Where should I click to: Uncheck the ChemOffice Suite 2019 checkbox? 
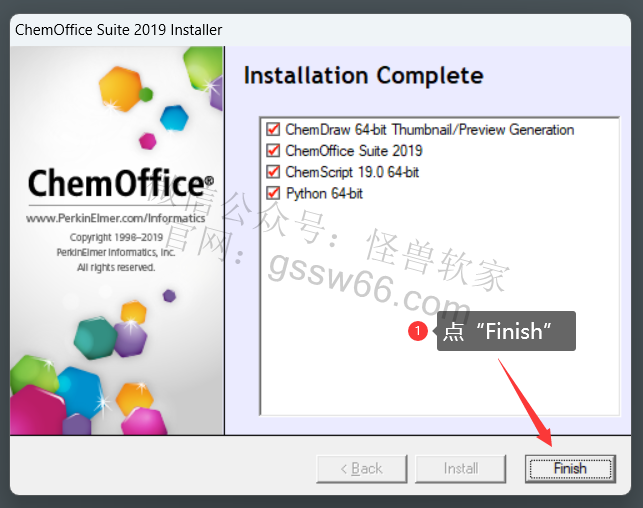(x=273, y=150)
